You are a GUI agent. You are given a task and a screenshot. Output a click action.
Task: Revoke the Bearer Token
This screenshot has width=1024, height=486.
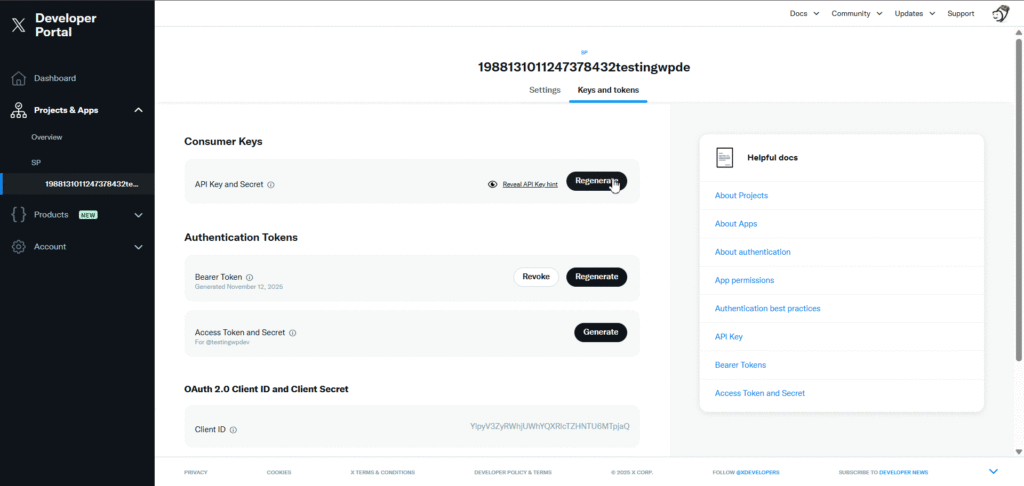pyautogui.click(x=536, y=277)
